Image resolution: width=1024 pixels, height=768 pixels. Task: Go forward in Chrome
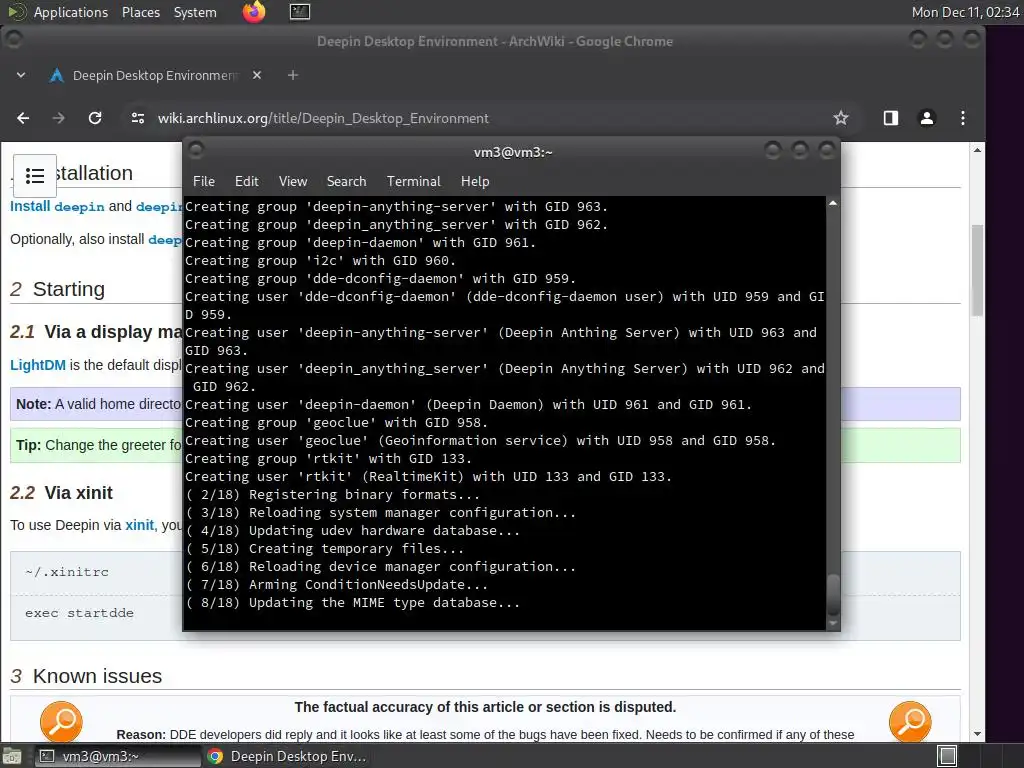pos(59,118)
